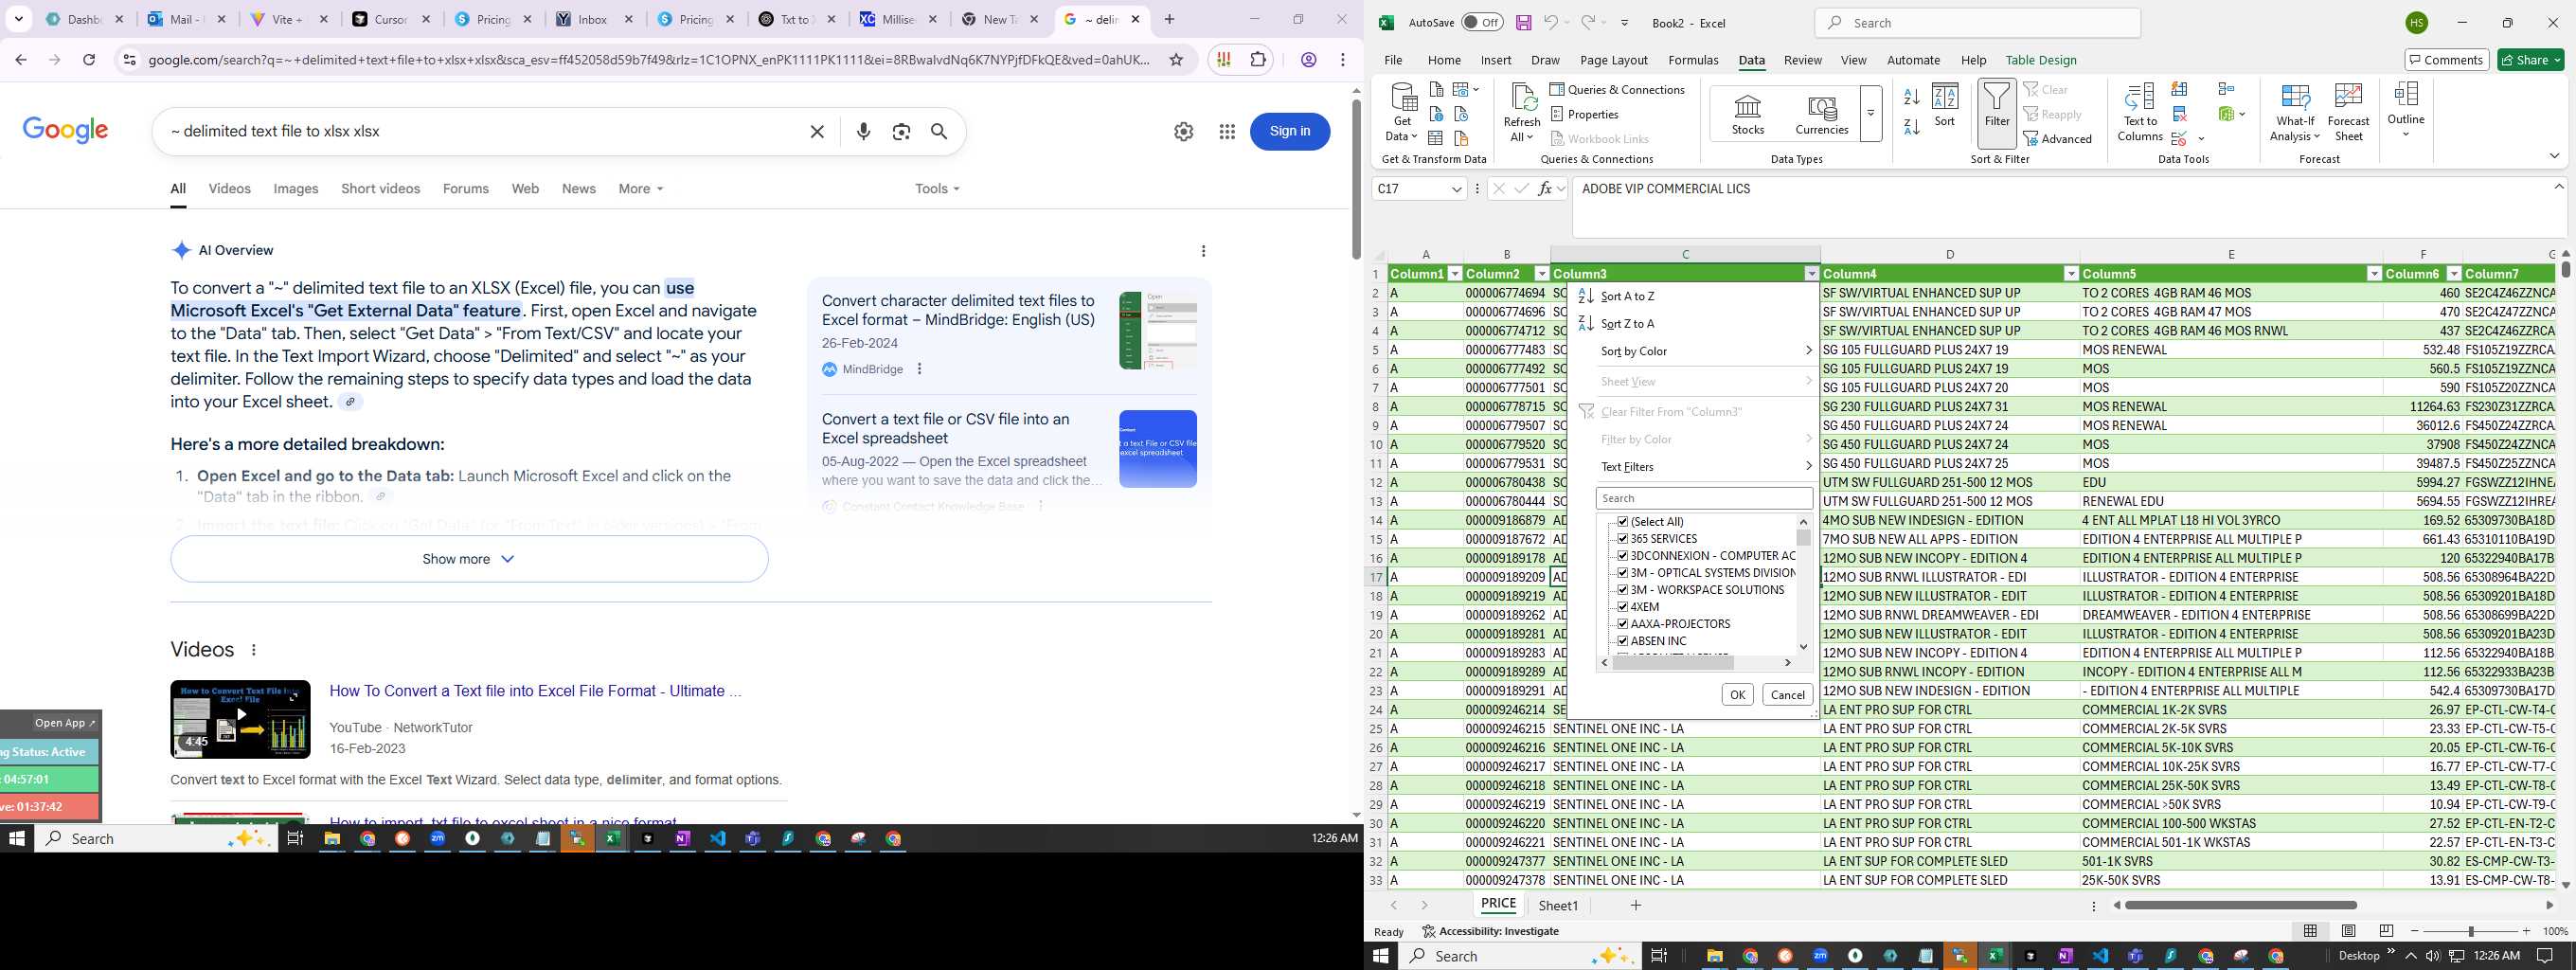This screenshot has height=970, width=2576.
Task: Open Forecast Sheet tool
Action: click(2347, 112)
